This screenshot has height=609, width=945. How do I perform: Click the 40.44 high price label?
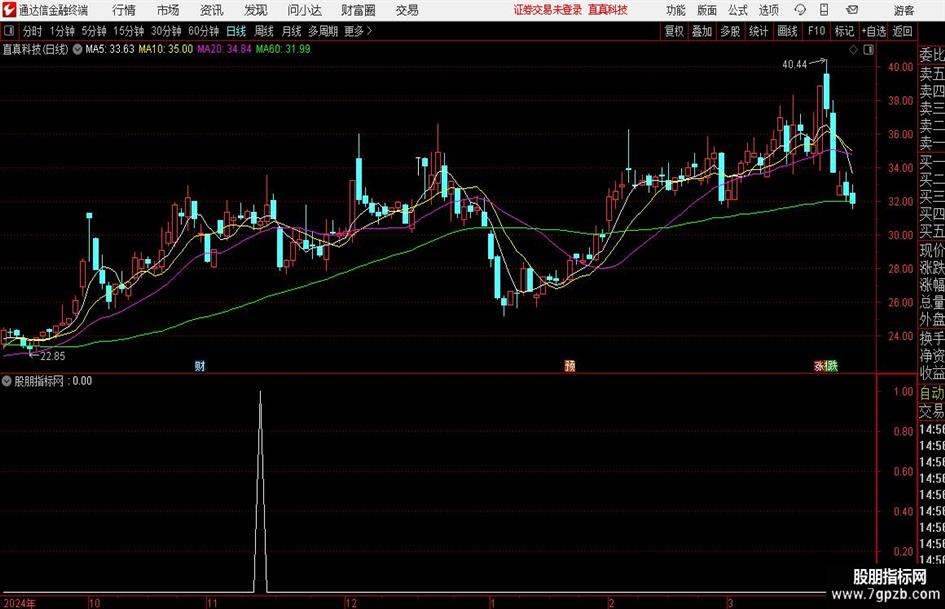(794, 65)
